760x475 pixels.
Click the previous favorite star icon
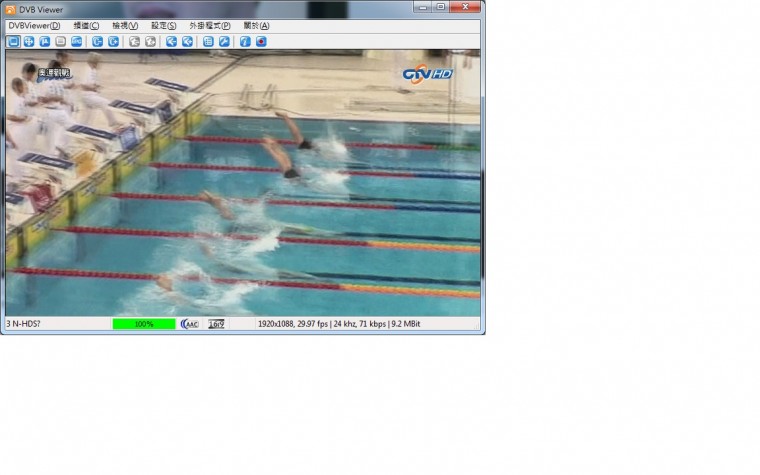[x=134, y=42]
